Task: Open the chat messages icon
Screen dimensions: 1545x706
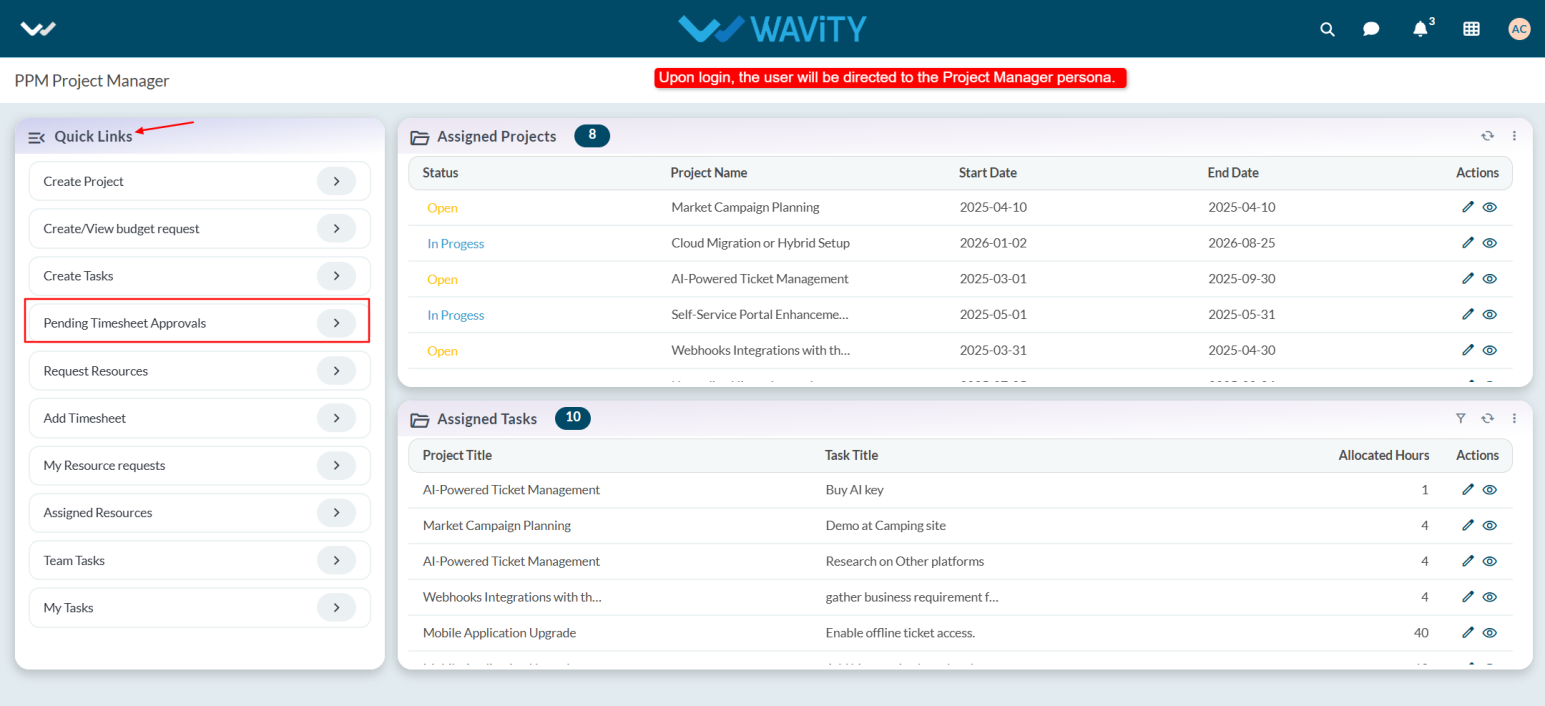Action: [x=1371, y=29]
